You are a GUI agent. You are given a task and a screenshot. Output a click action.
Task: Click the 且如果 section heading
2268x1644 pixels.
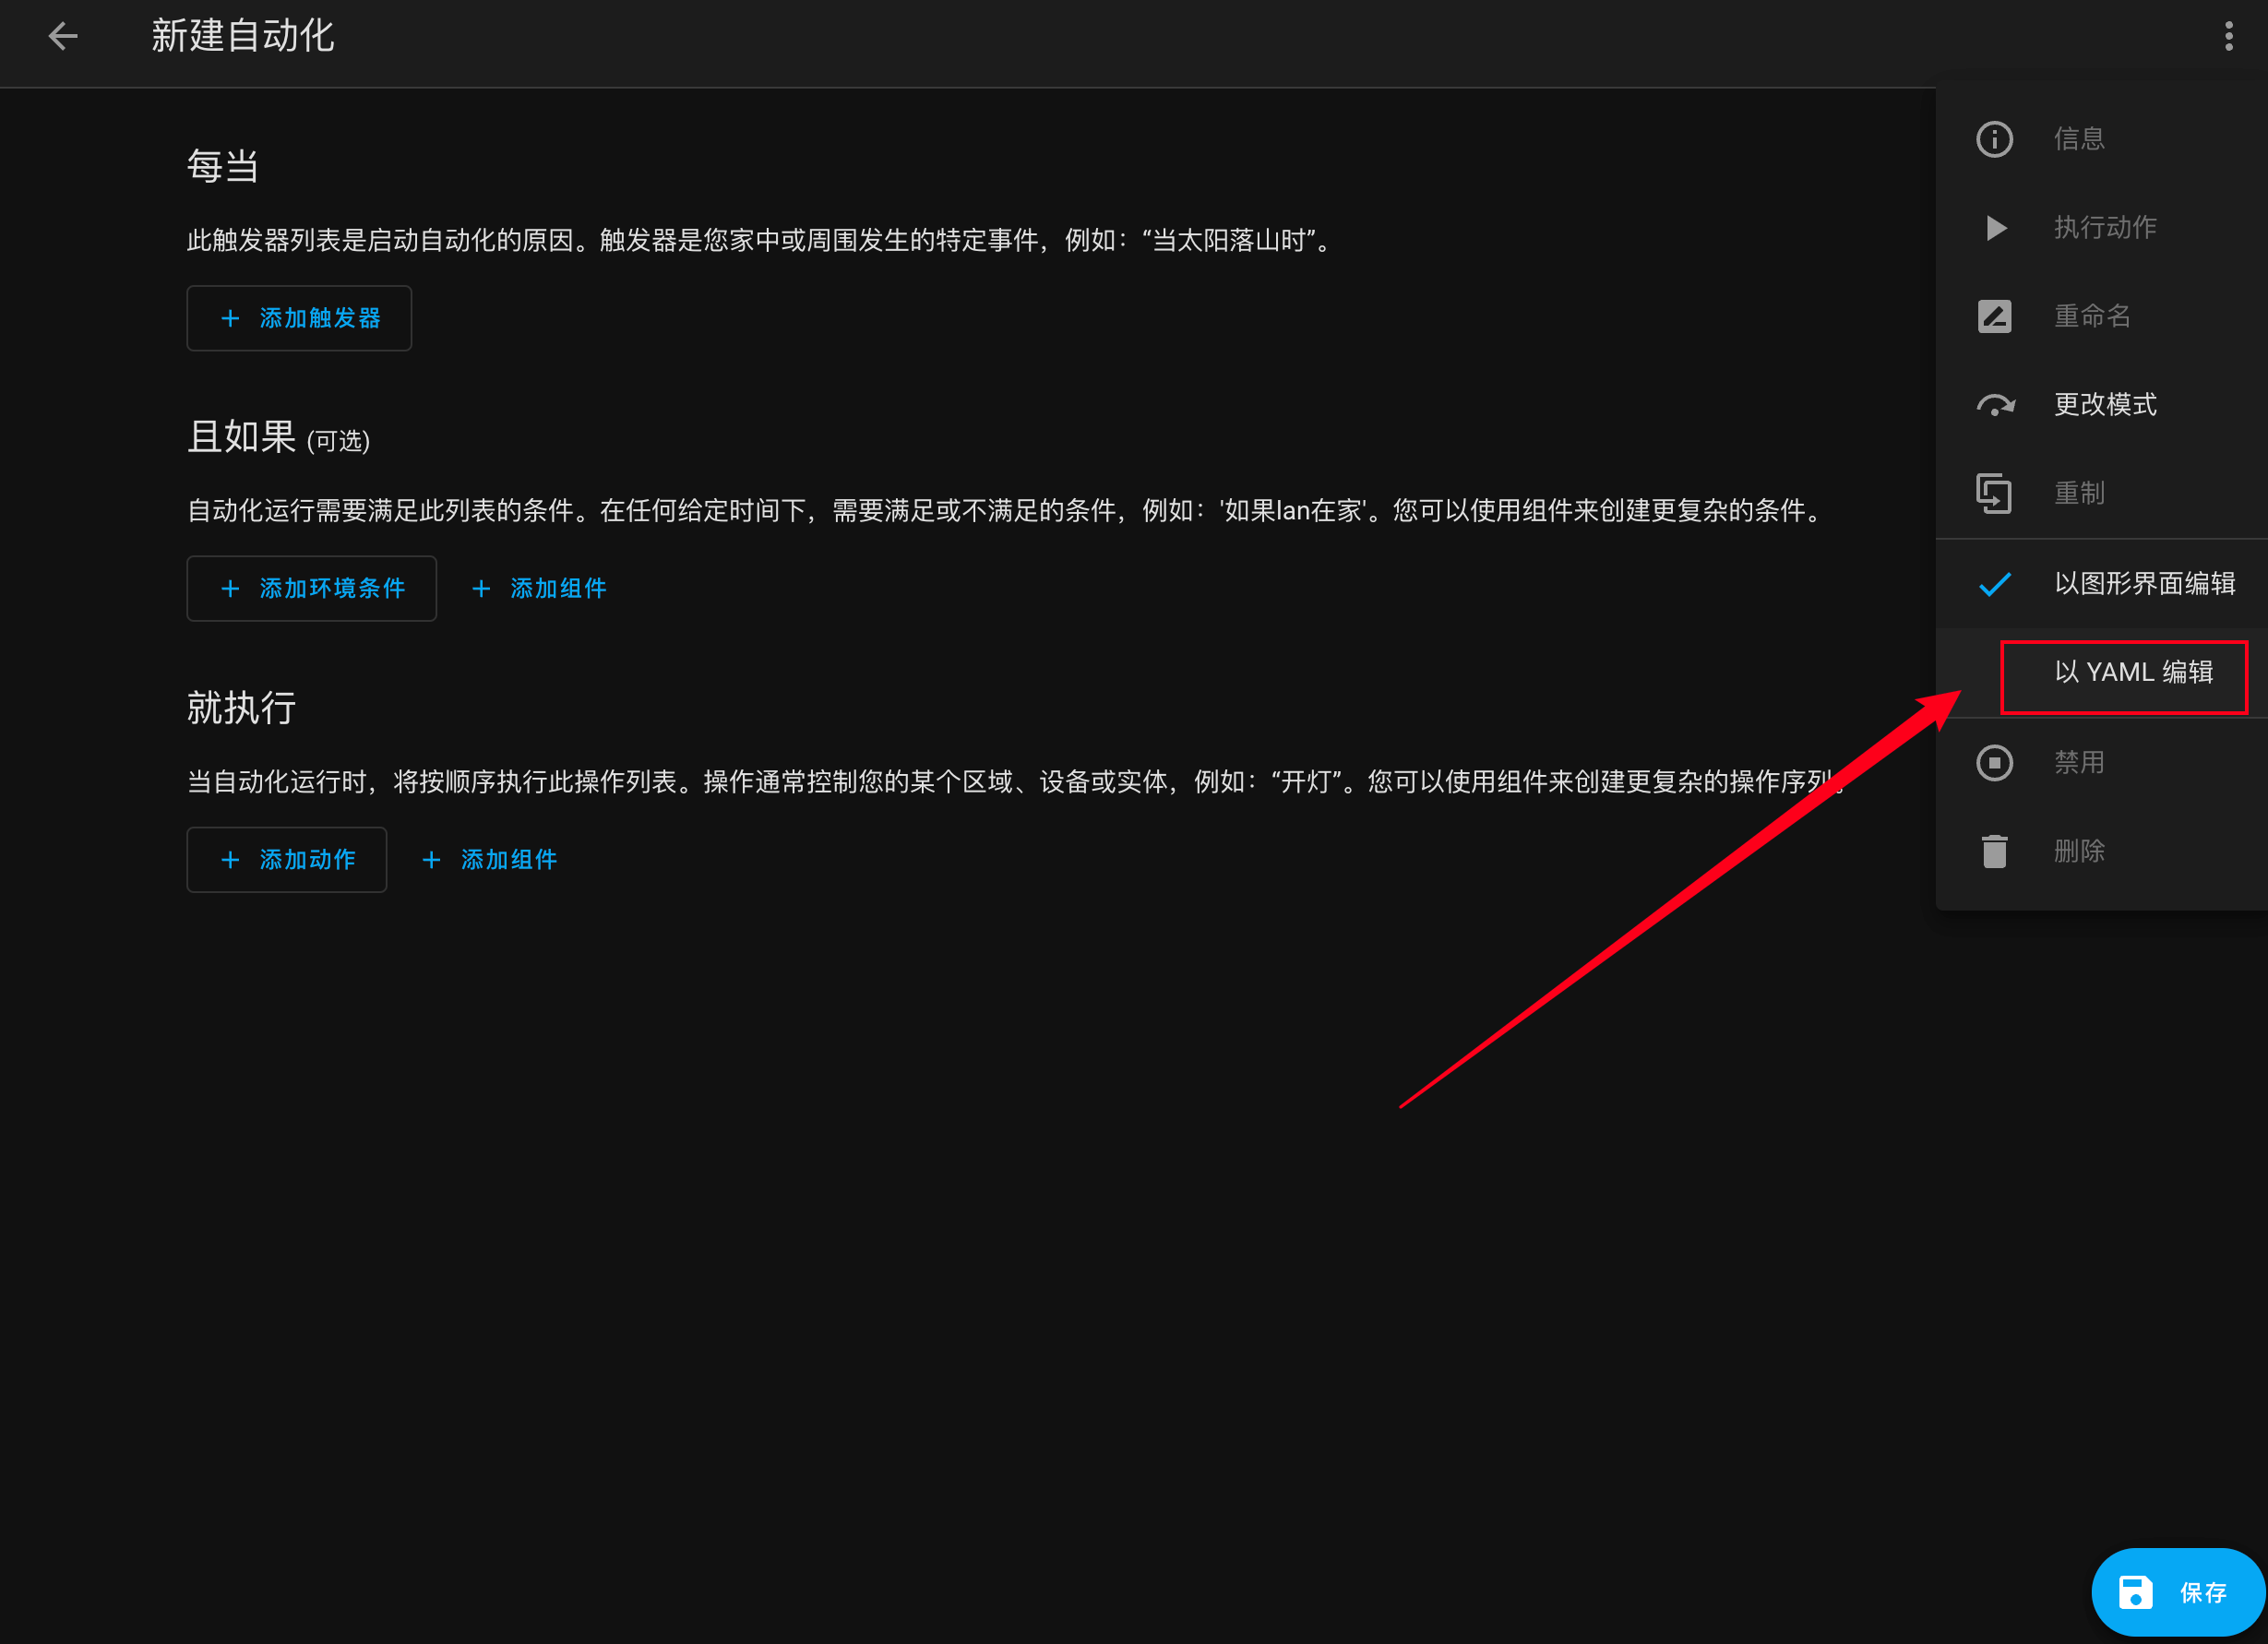[x=241, y=437]
